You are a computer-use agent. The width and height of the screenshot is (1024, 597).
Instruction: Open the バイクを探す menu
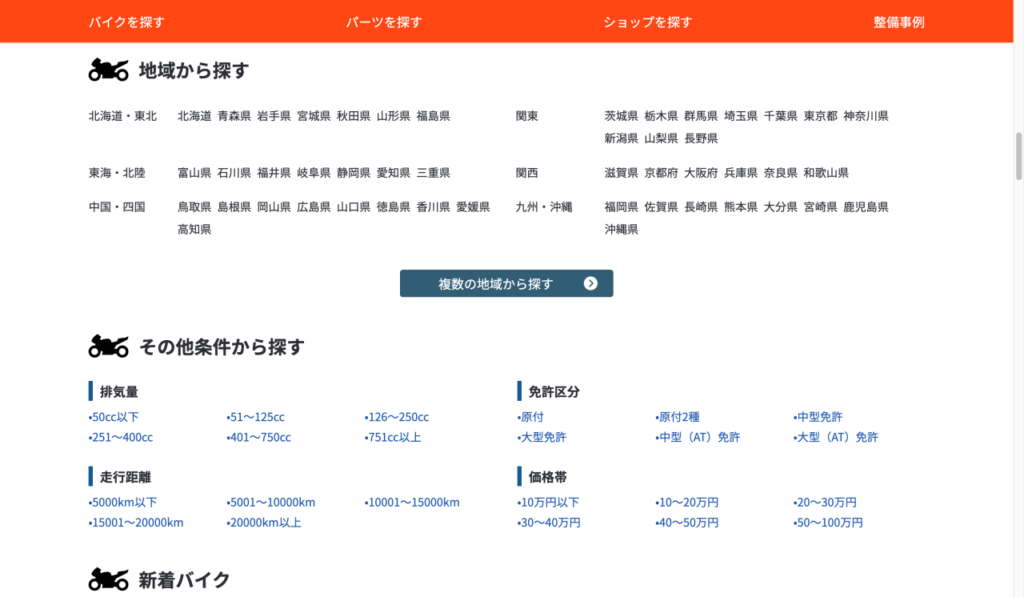(x=126, y=22)
